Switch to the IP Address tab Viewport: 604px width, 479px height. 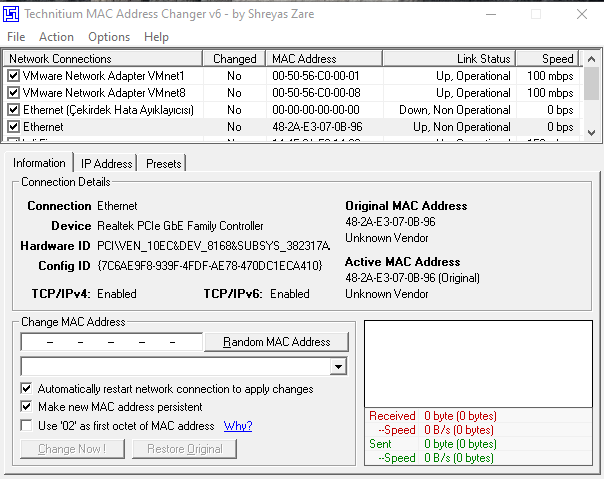tap(106, 163)
